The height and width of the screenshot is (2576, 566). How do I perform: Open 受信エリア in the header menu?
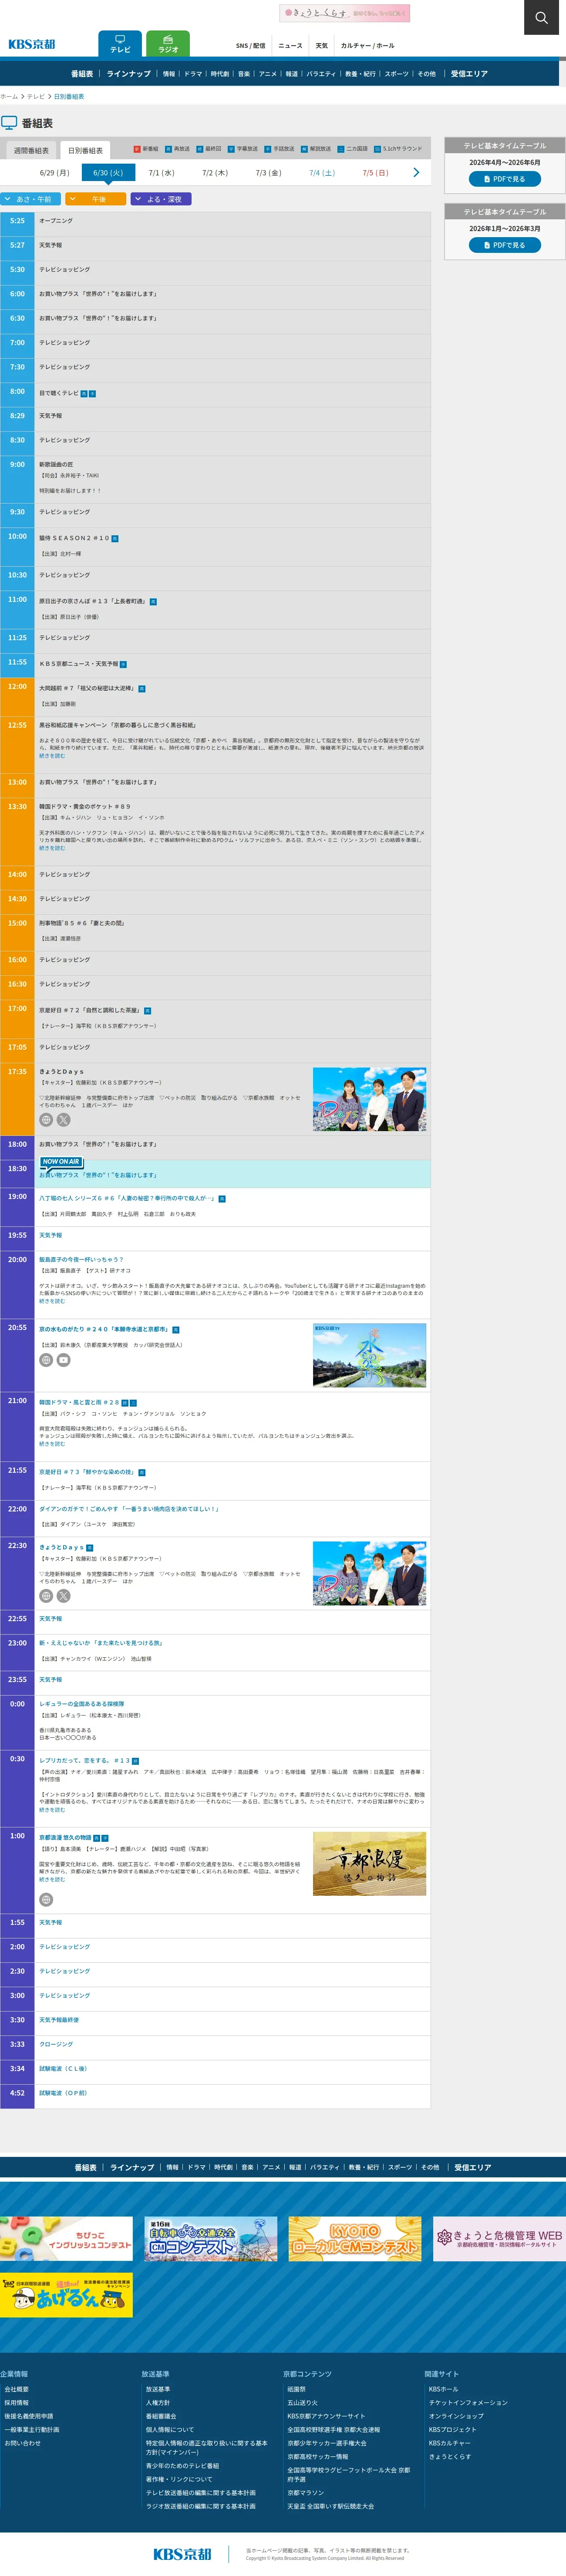pos(469,74)
